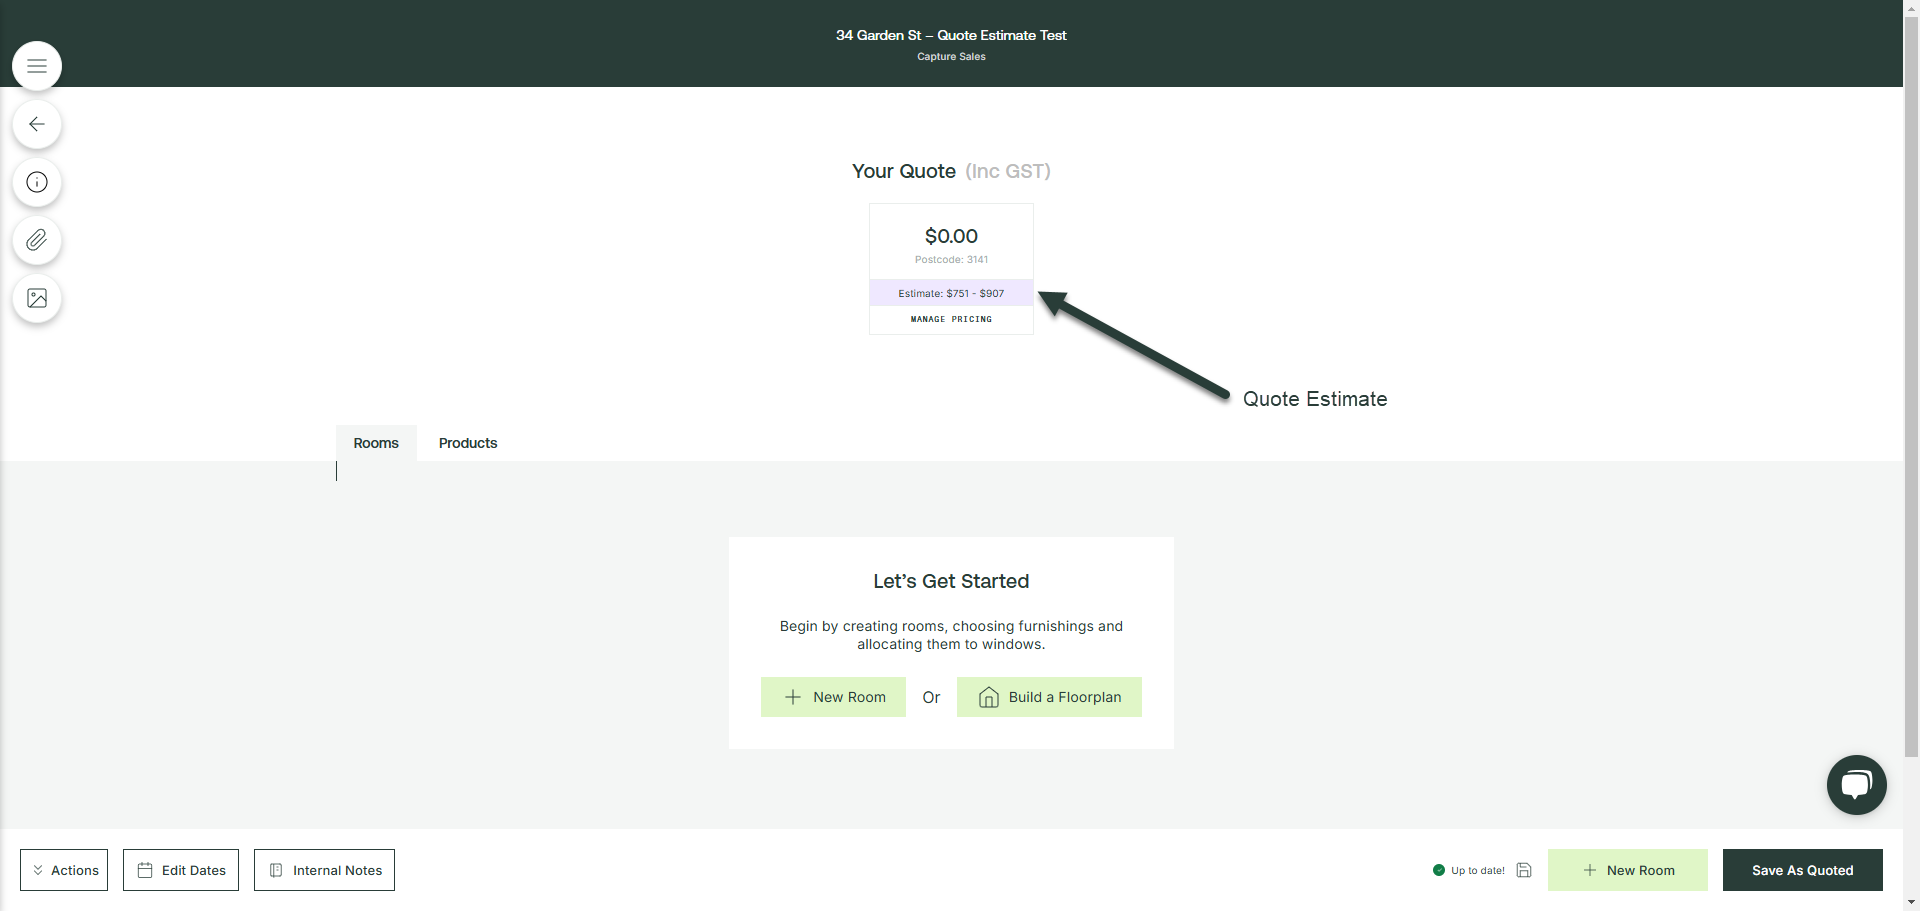This screenshot has width=1920, height=911.
Task: Click the page vertical scrollbar
Action: 1911,400
